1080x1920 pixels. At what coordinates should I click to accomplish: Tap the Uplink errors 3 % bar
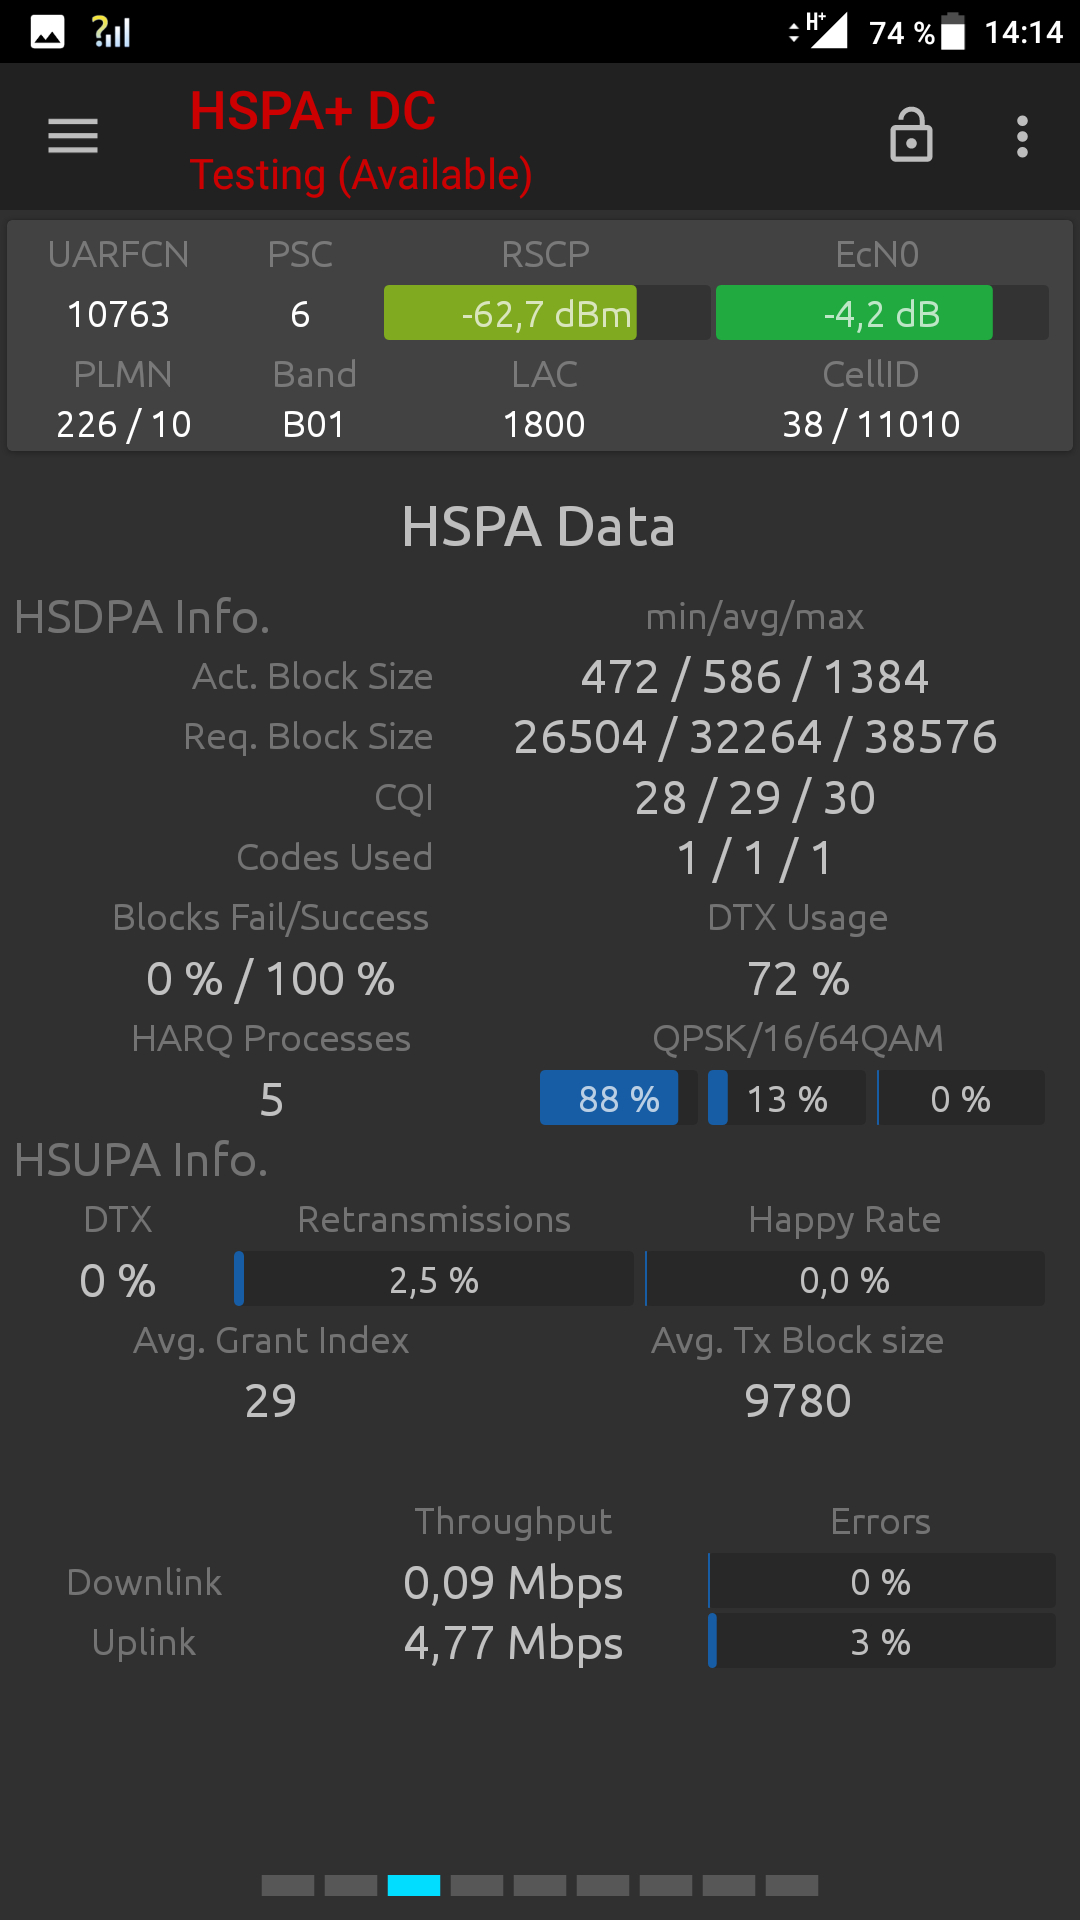(x=881, y=1641)
